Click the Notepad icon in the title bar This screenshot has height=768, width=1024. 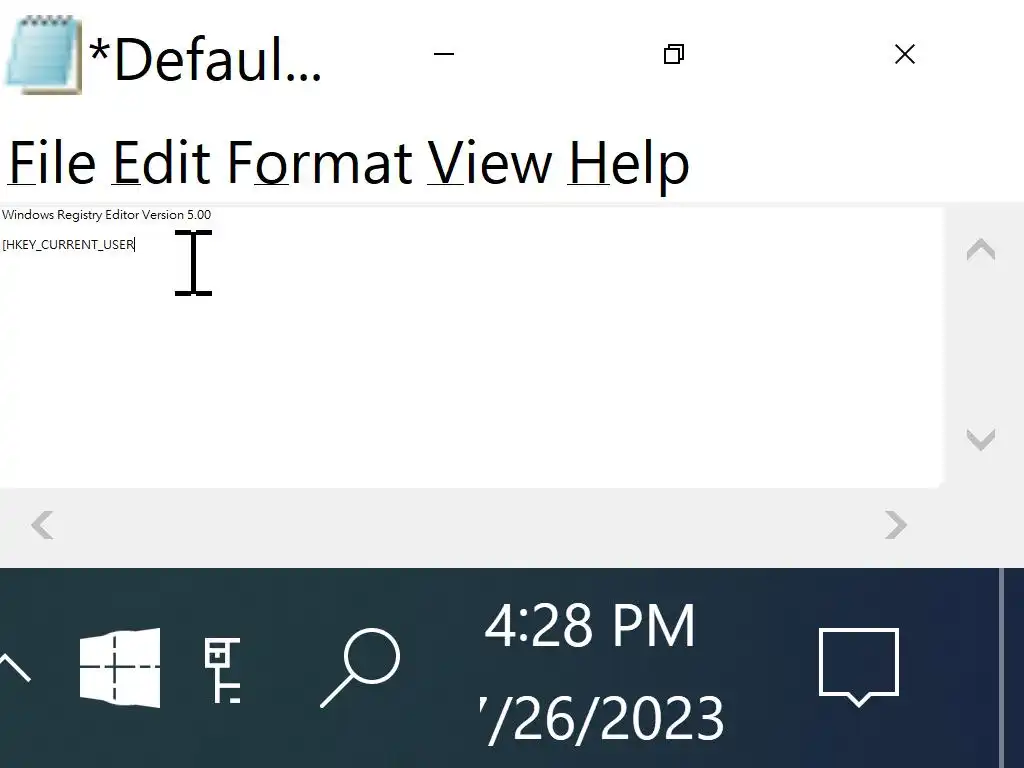point(43,56)
